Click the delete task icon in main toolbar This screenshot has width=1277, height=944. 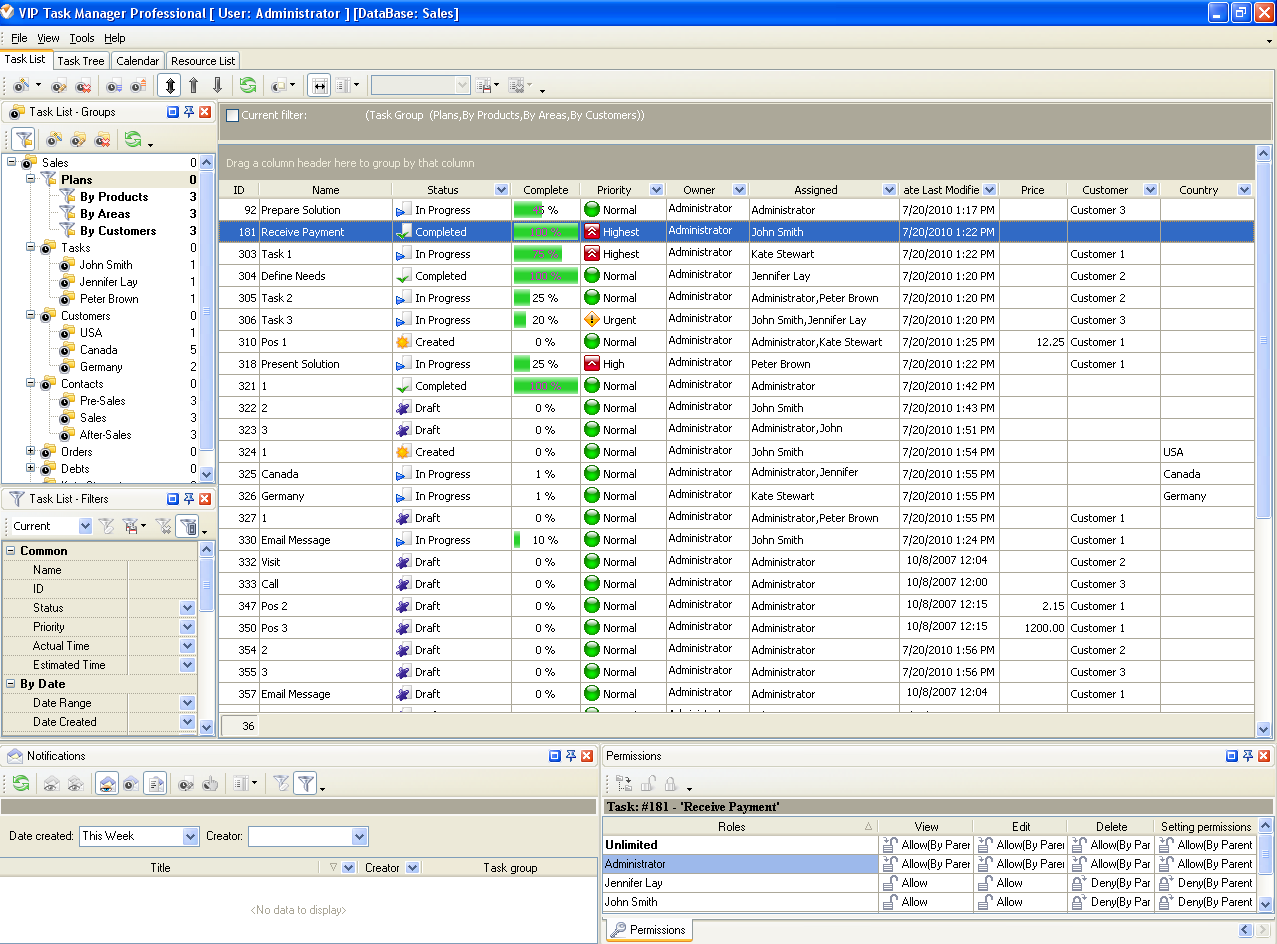point(84,86)
